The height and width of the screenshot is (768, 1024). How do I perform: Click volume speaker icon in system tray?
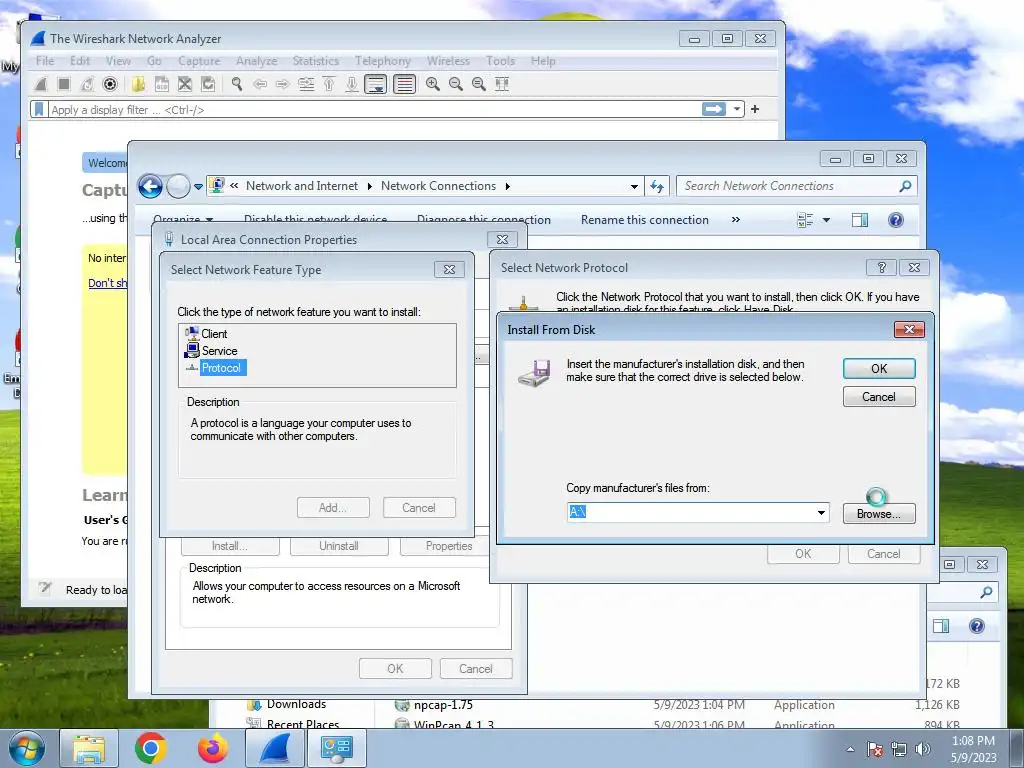[923, 749]
